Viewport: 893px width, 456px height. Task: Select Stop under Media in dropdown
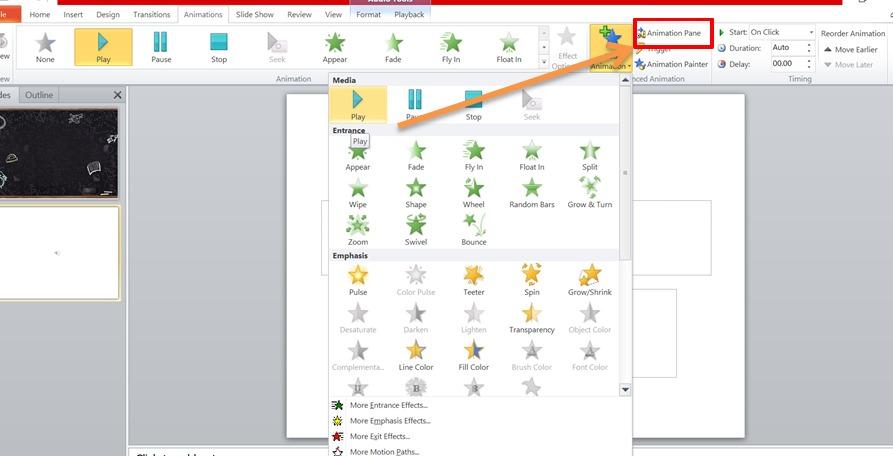click(473, 105)
